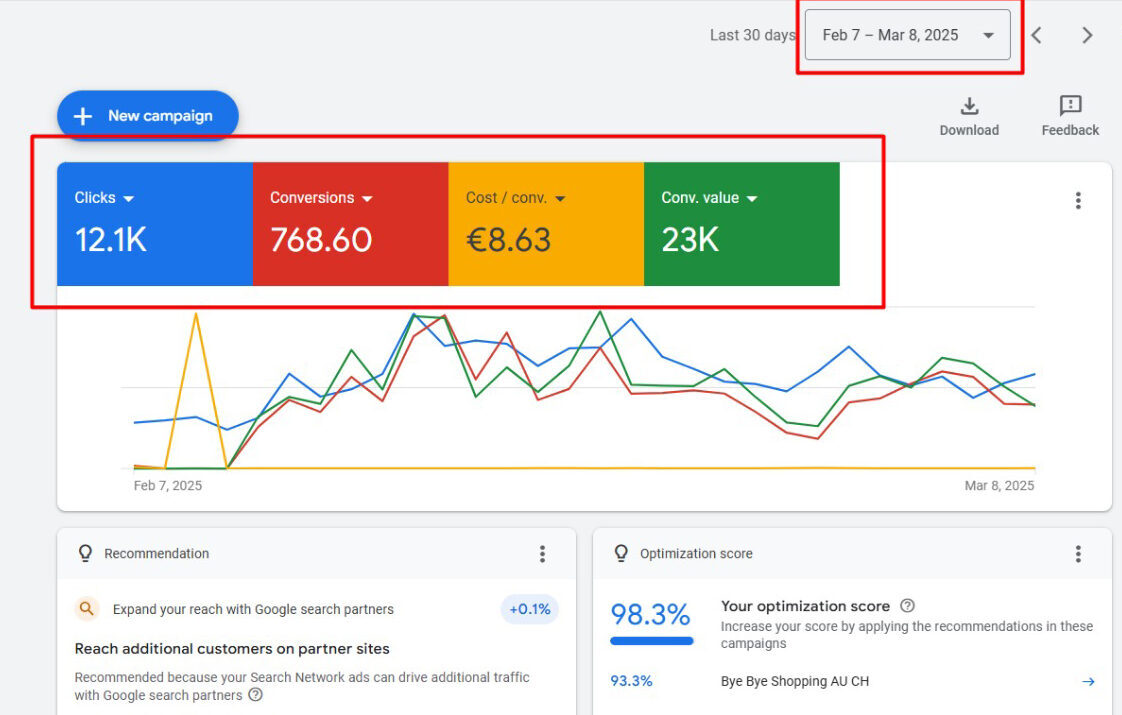This screenshot has height=715, width=1122.
Task: Select the red 768.60 conversions tile
Action: pos(351,224)
